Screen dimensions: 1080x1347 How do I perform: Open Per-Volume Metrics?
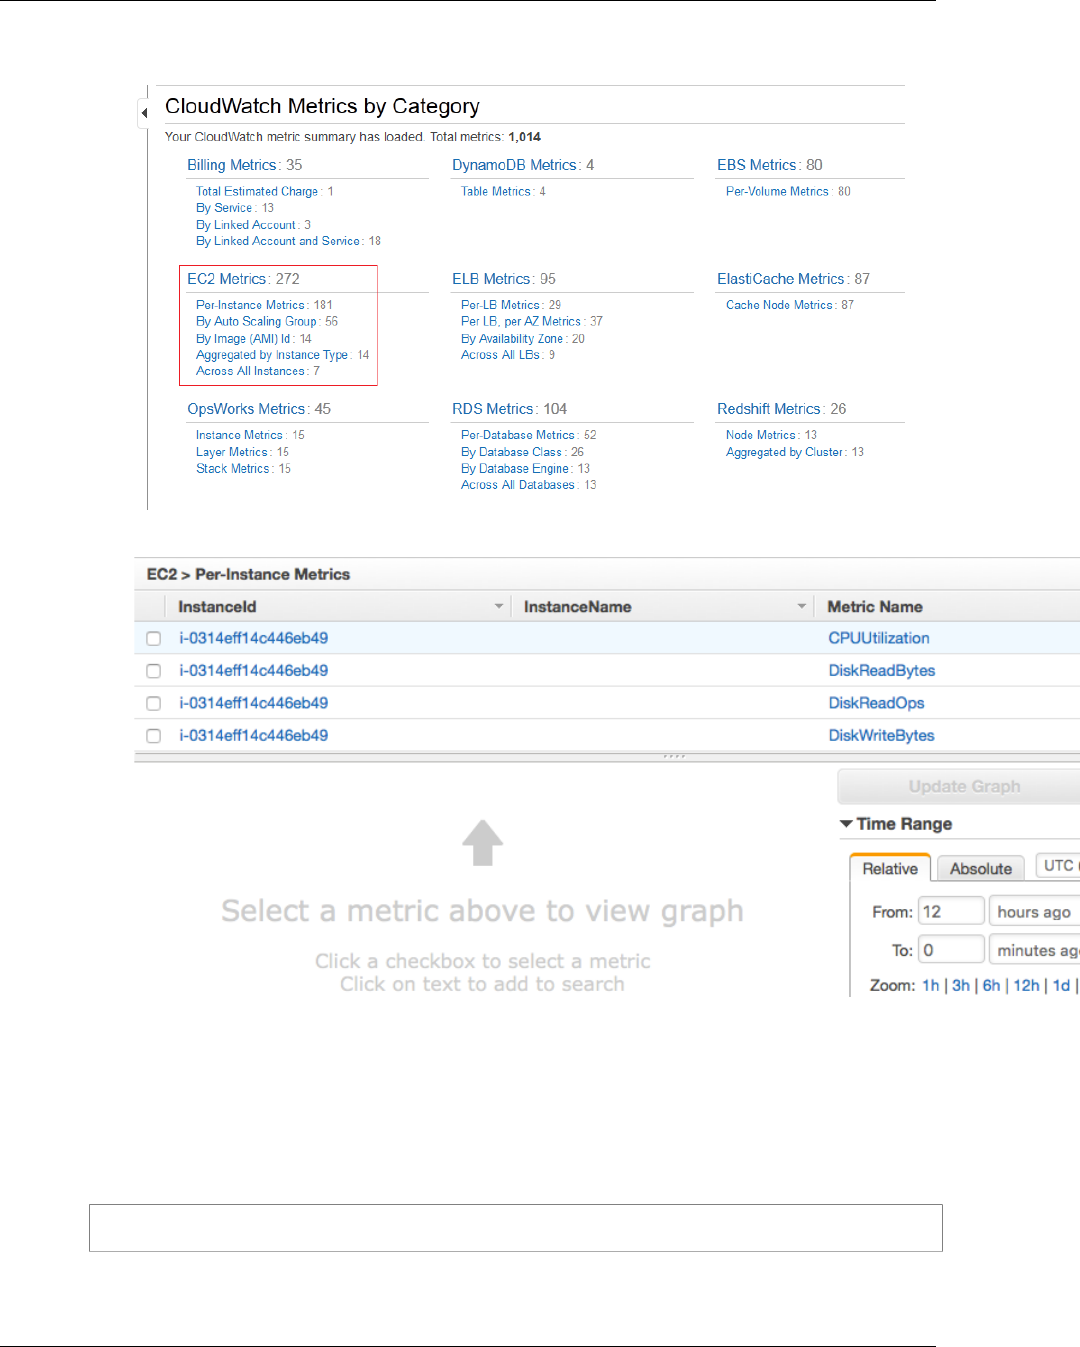[x=777, y=191]
